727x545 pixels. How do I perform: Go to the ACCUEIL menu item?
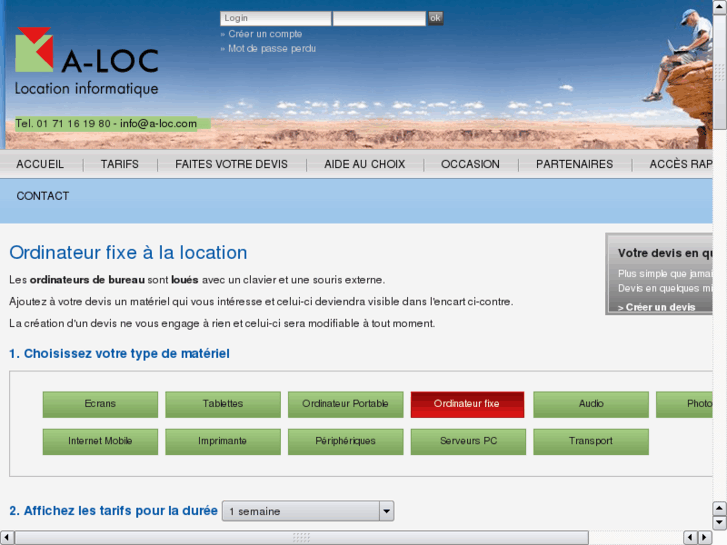[40, 164]
